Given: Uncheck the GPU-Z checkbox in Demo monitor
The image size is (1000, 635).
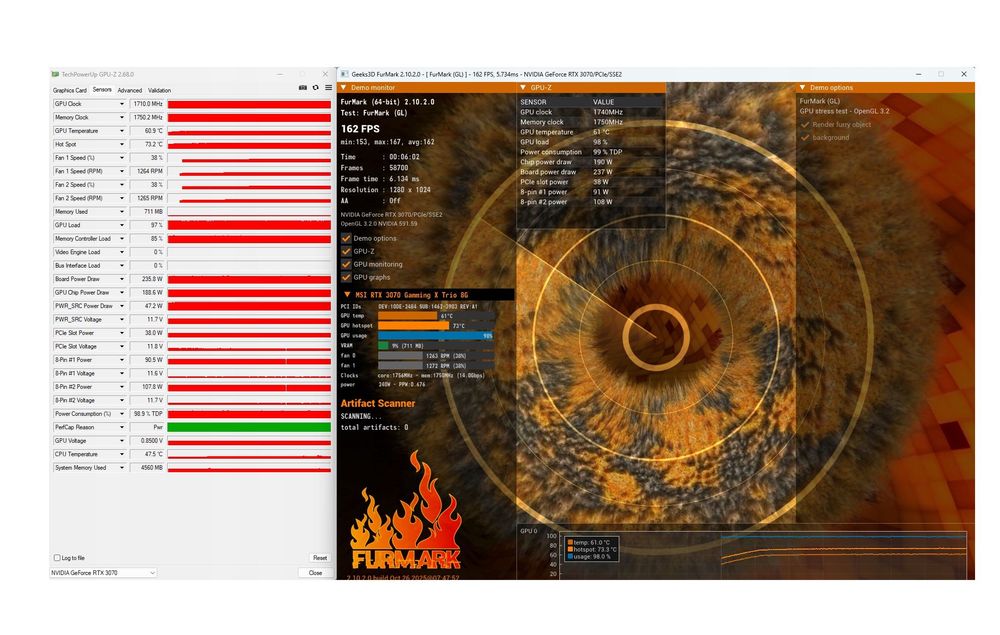Looking at the screenshot, I should [346, 251].
